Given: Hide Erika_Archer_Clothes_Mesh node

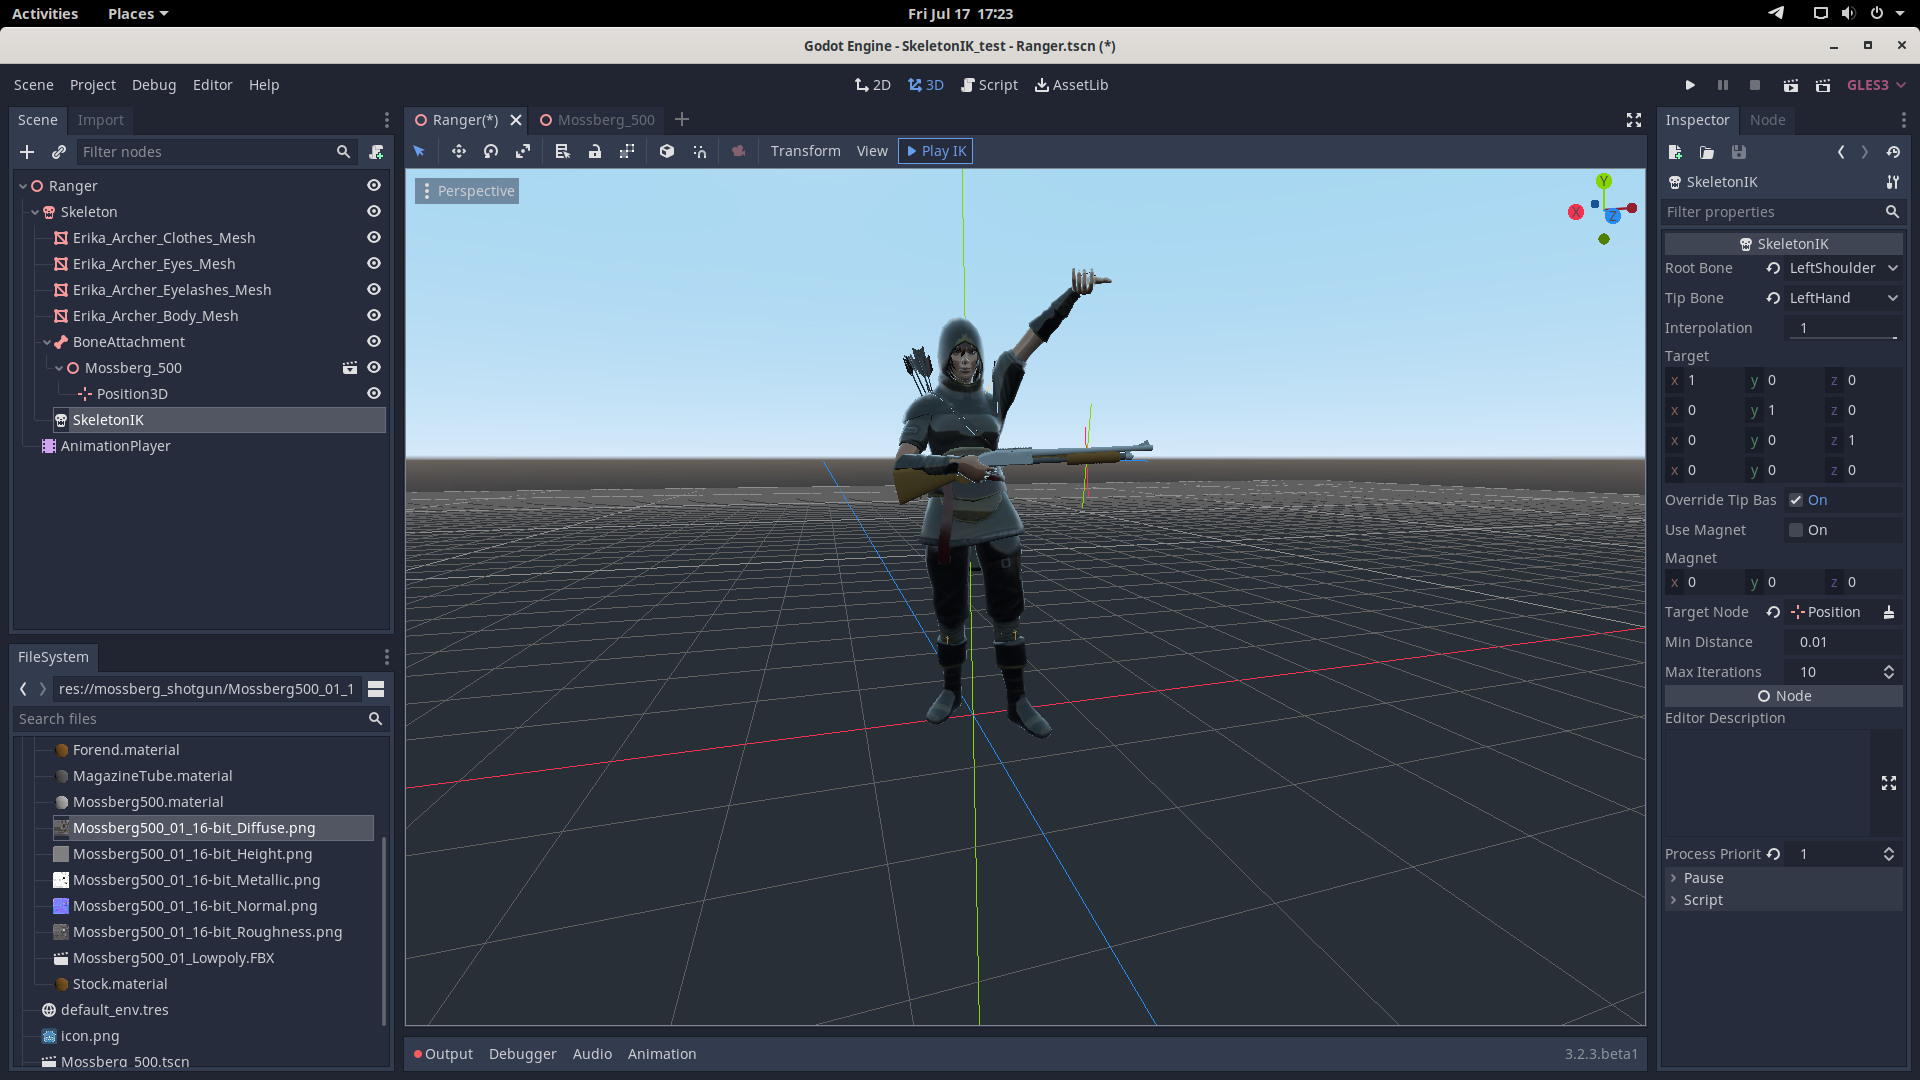Looking at the screenshot, I should pos(374,238).
